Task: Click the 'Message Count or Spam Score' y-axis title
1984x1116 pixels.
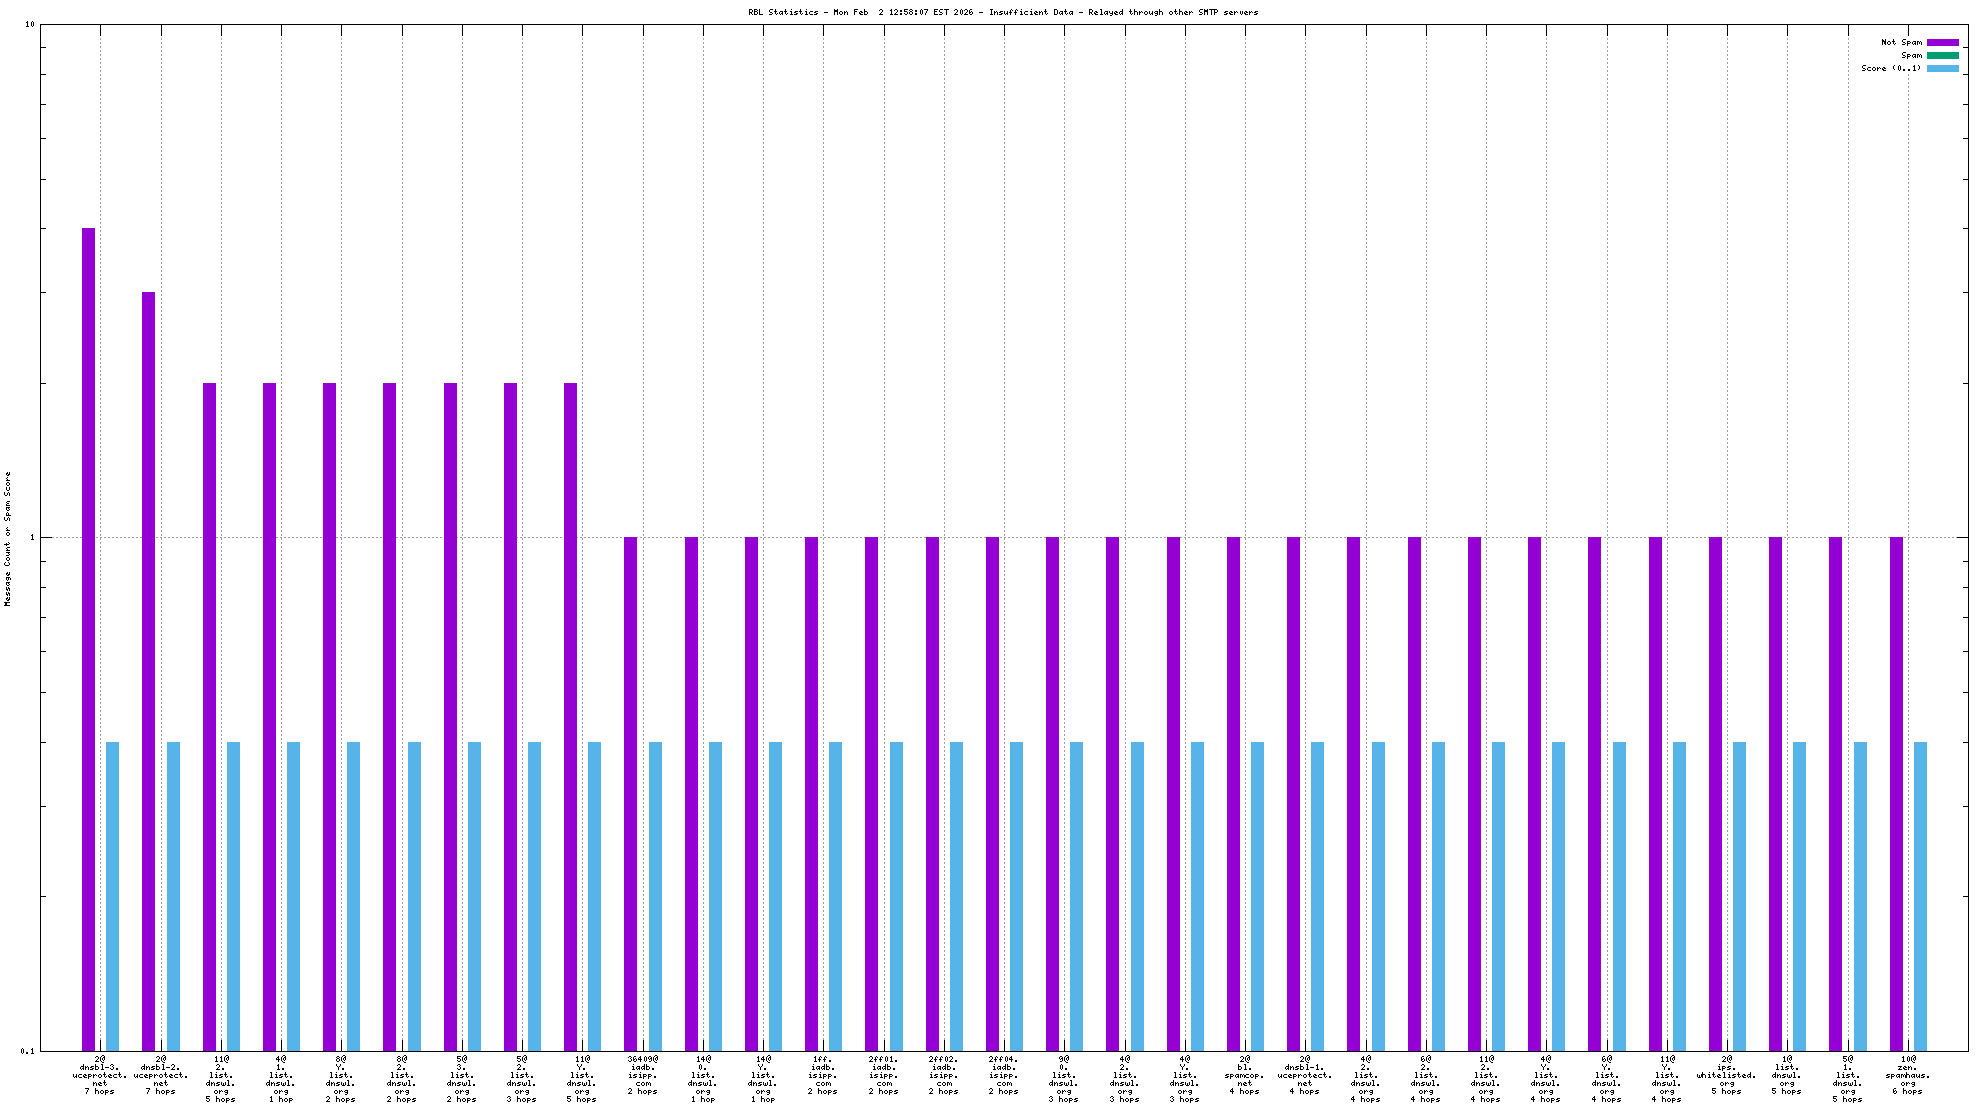Action: (8, 538)
